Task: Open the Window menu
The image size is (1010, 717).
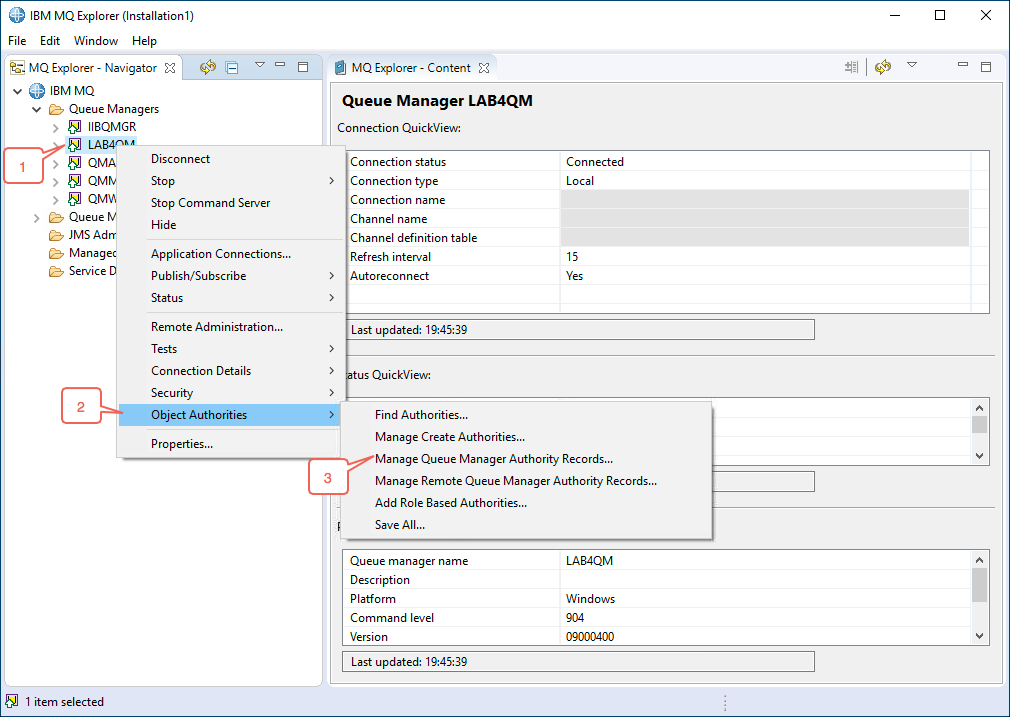Action: tap(96, 41)
